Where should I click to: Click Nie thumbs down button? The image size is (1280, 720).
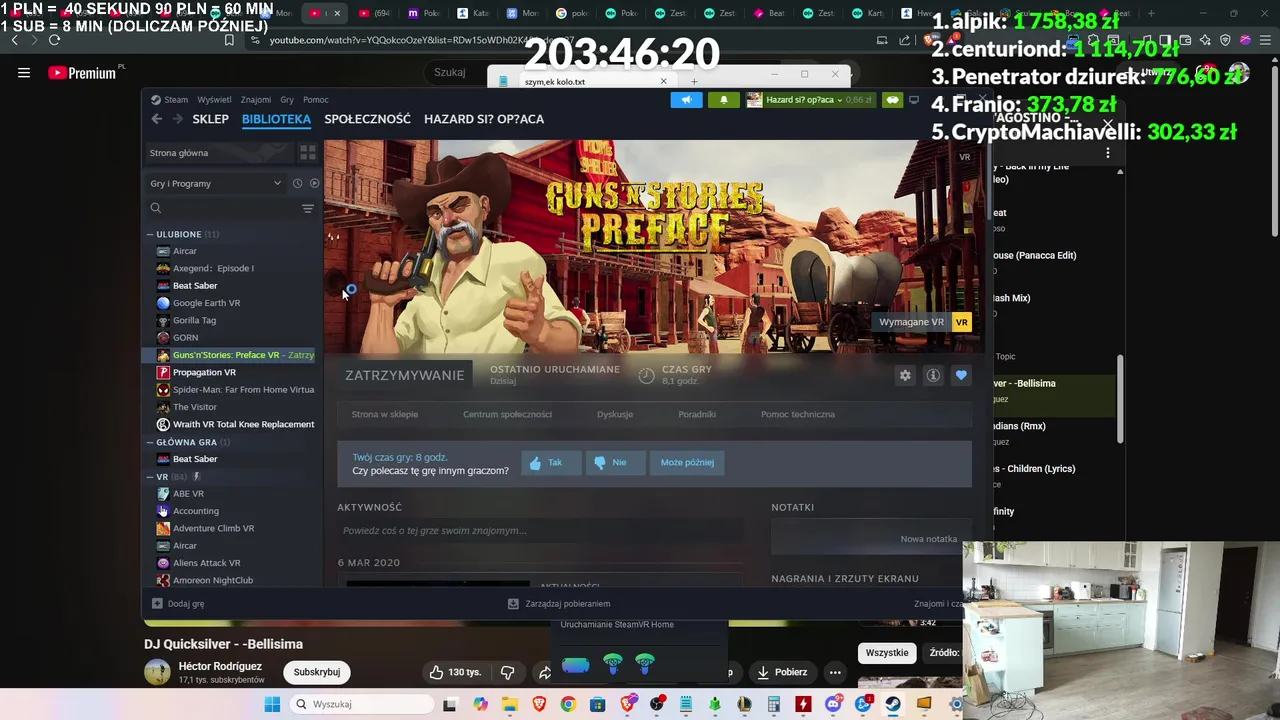point(615,463)
